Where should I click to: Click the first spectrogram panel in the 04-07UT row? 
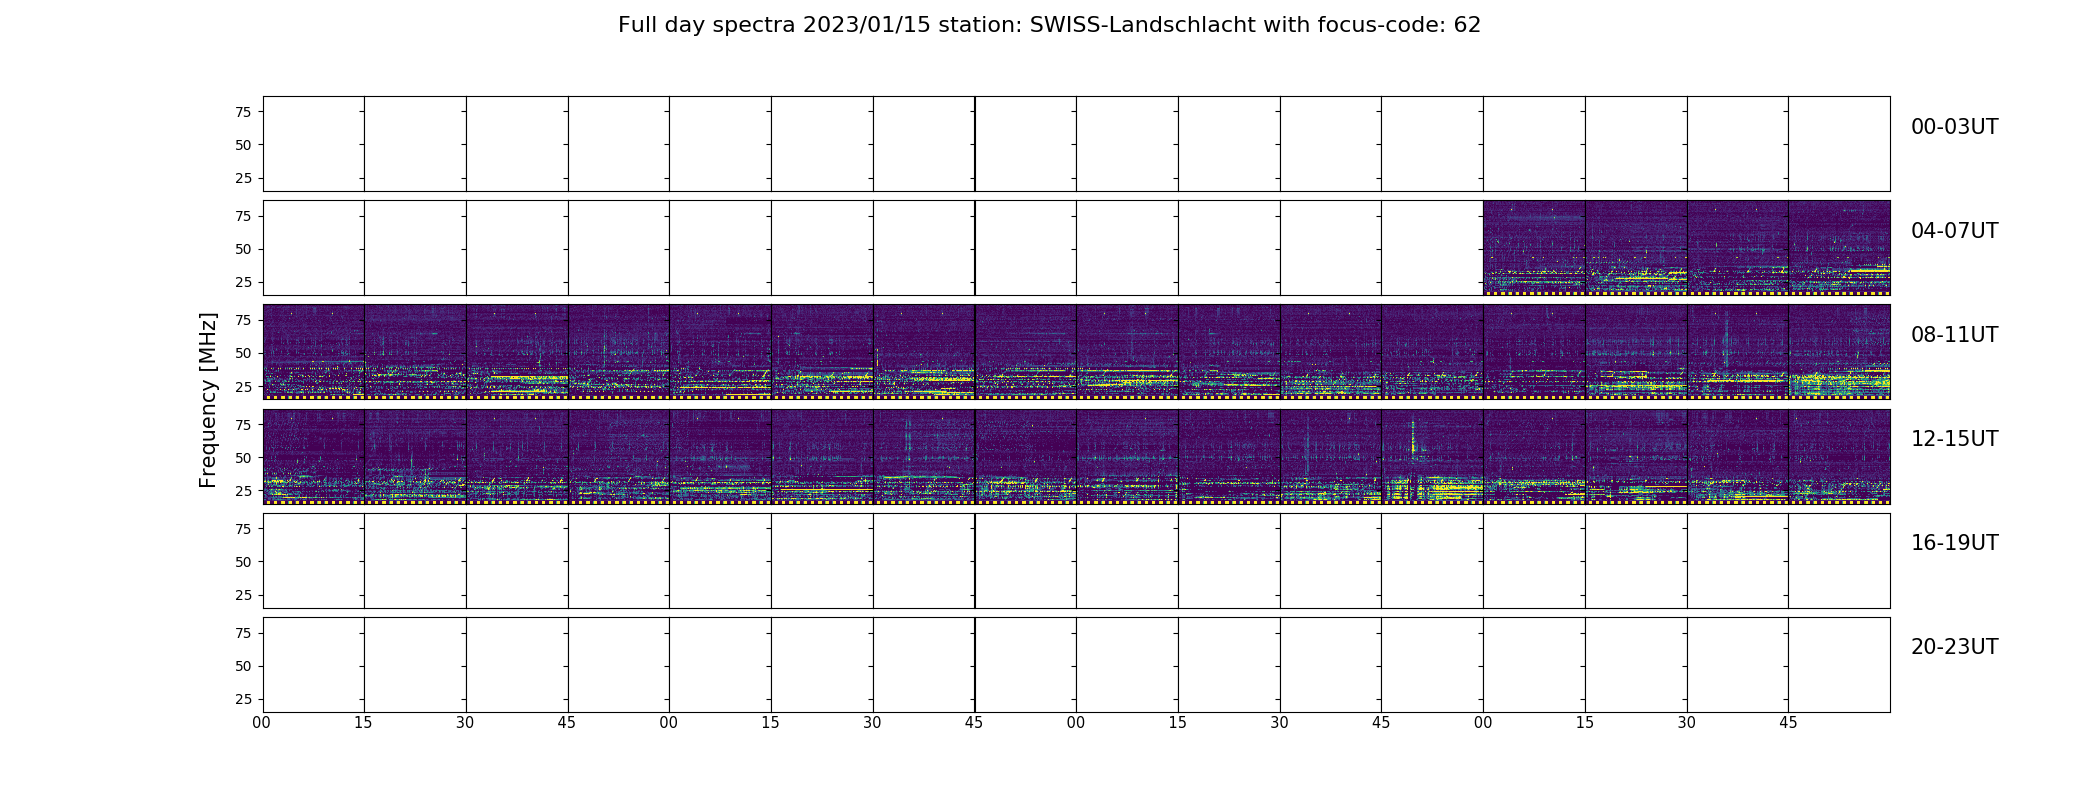[x=1534, y=248]
